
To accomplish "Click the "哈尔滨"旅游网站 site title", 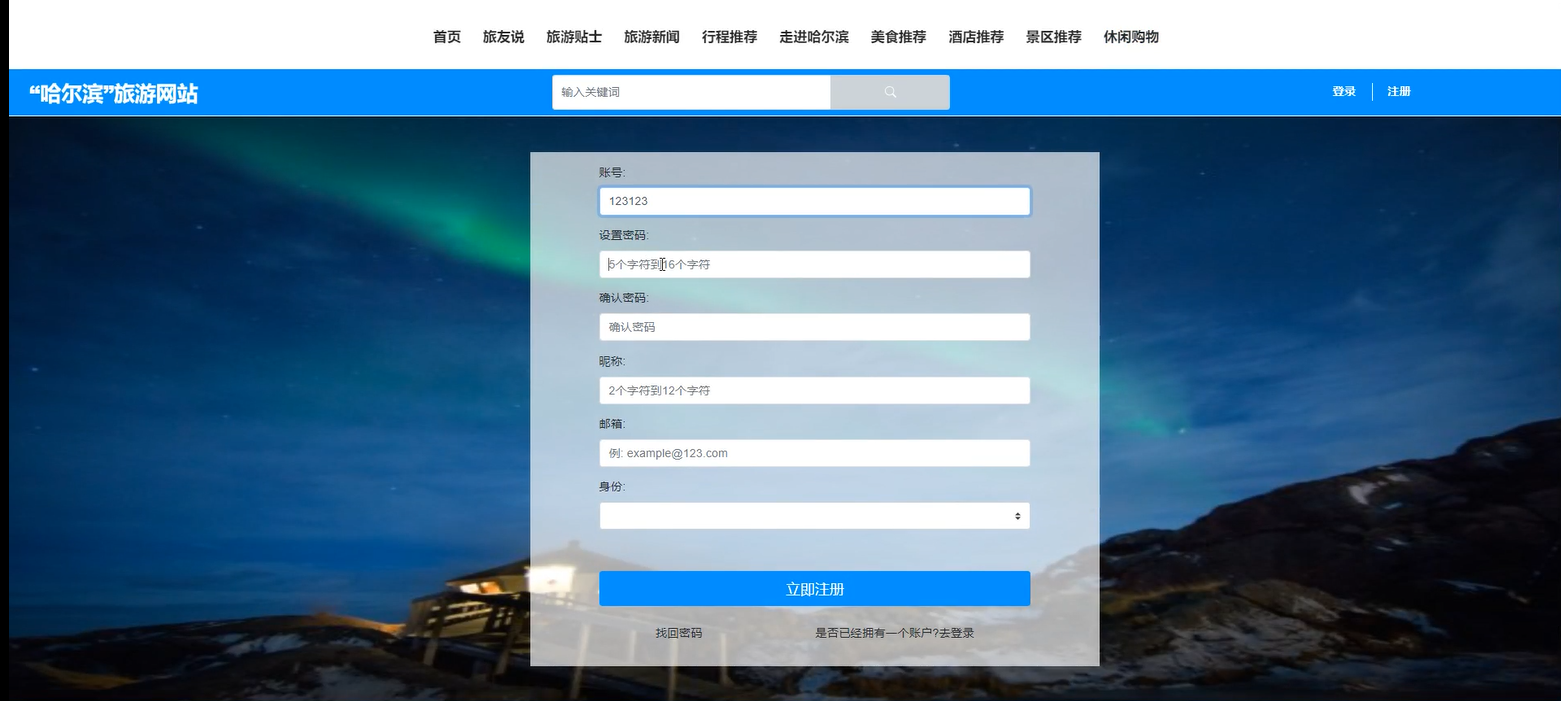I will pos(113,94).
